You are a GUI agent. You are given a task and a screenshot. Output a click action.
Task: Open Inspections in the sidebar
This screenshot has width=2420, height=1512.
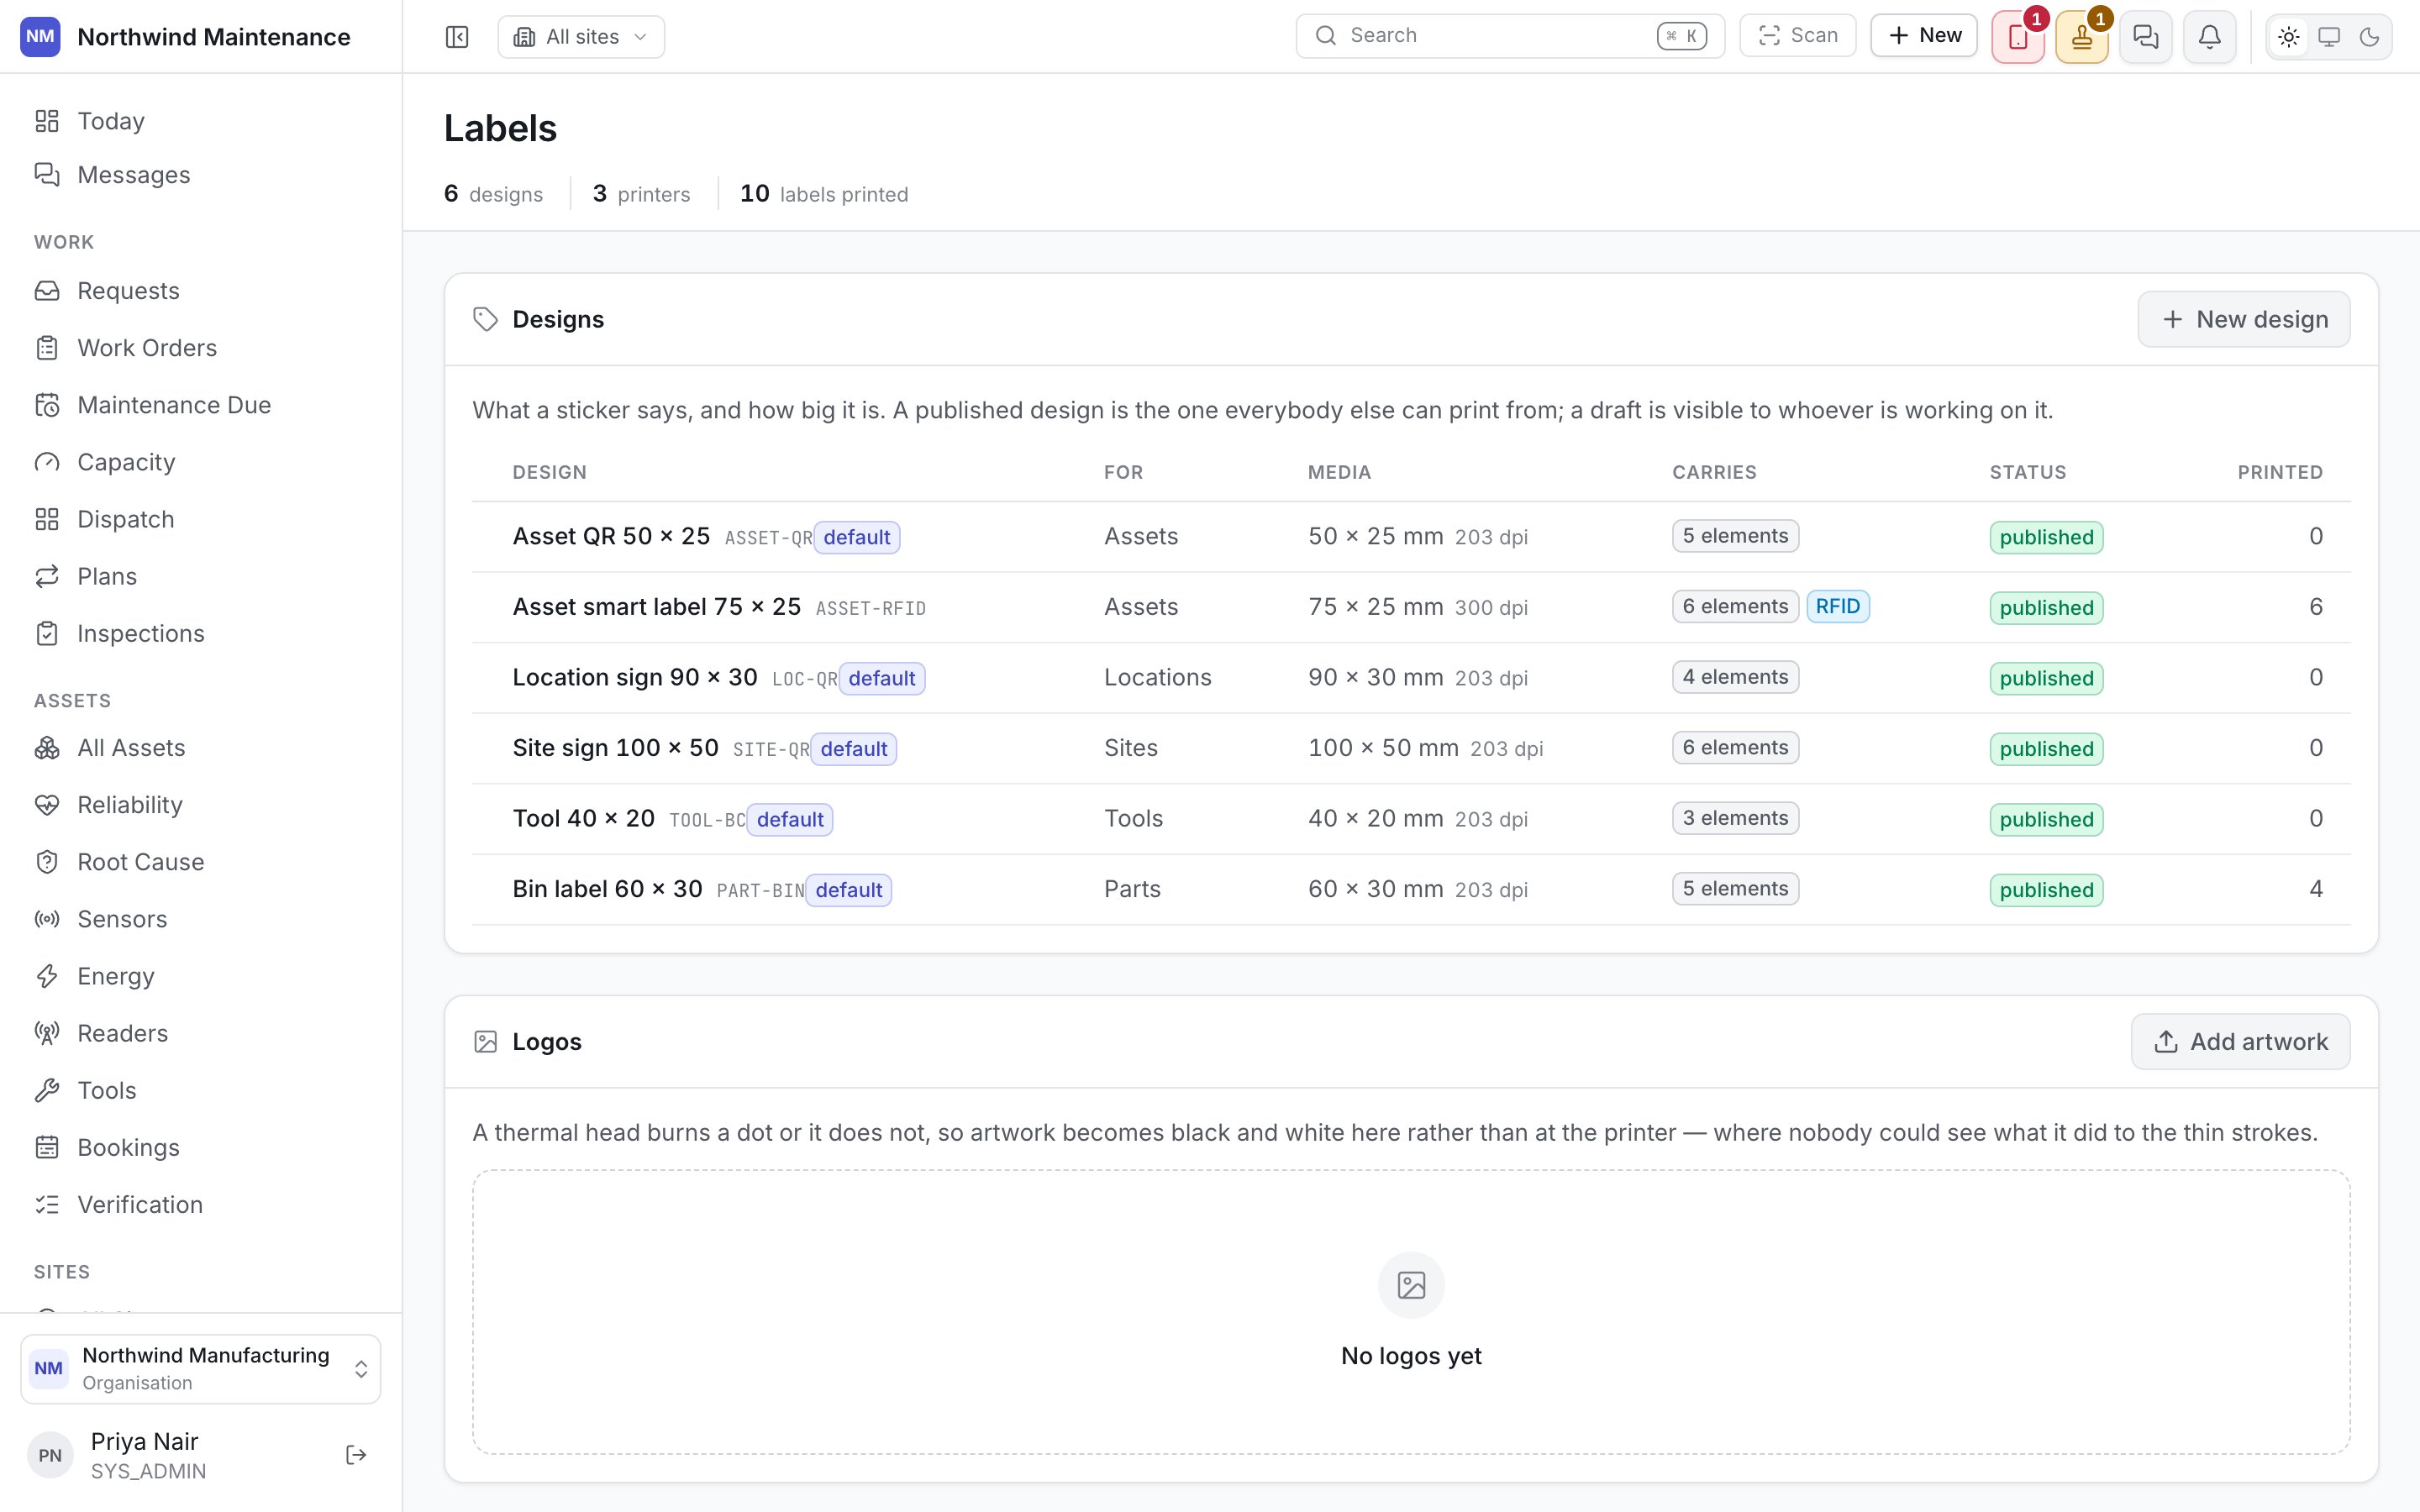(201, 634)
